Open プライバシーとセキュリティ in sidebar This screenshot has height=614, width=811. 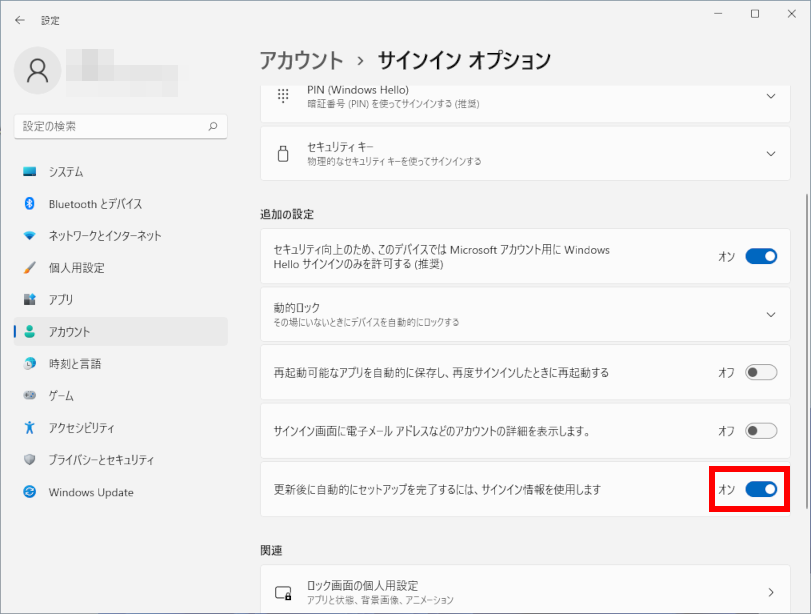click(x=101, y=460)
